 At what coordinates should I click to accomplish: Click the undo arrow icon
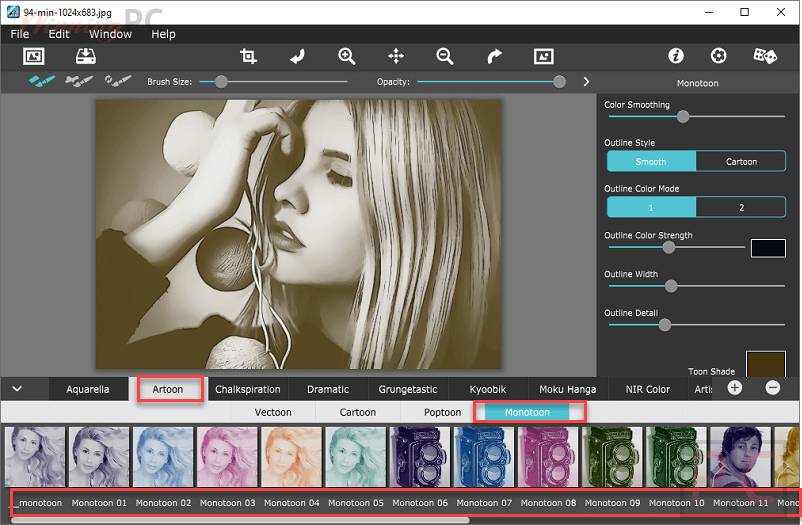coord(297,56)
